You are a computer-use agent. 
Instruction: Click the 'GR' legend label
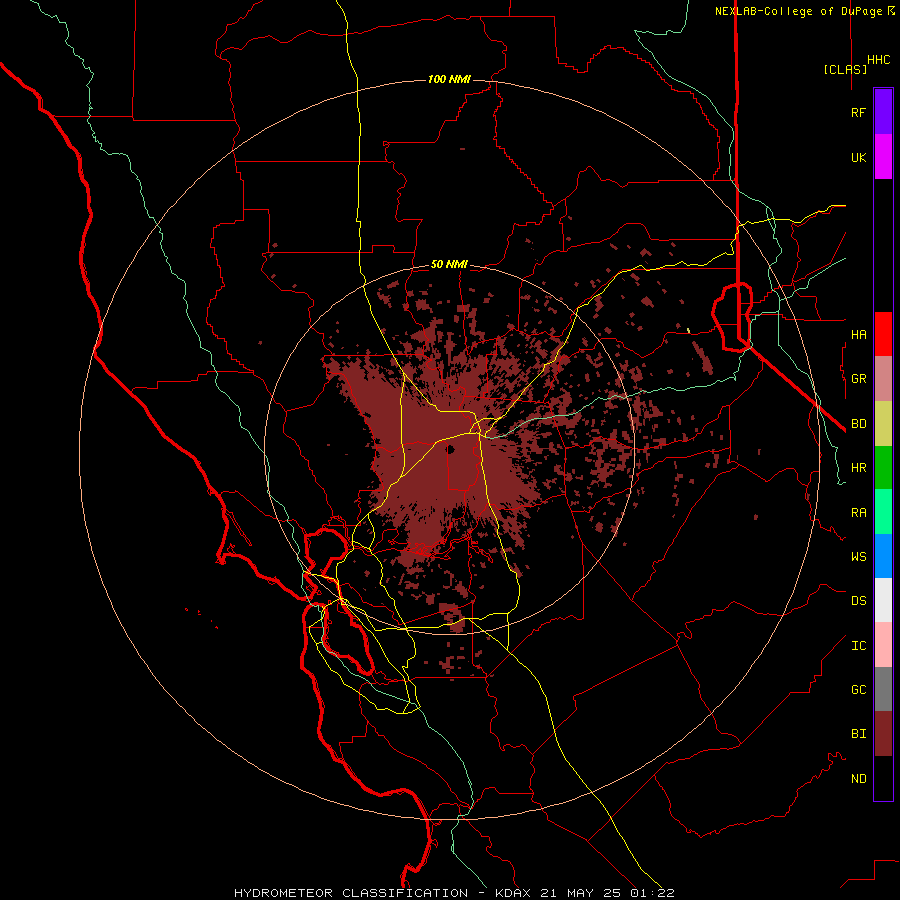pos(858,379)
